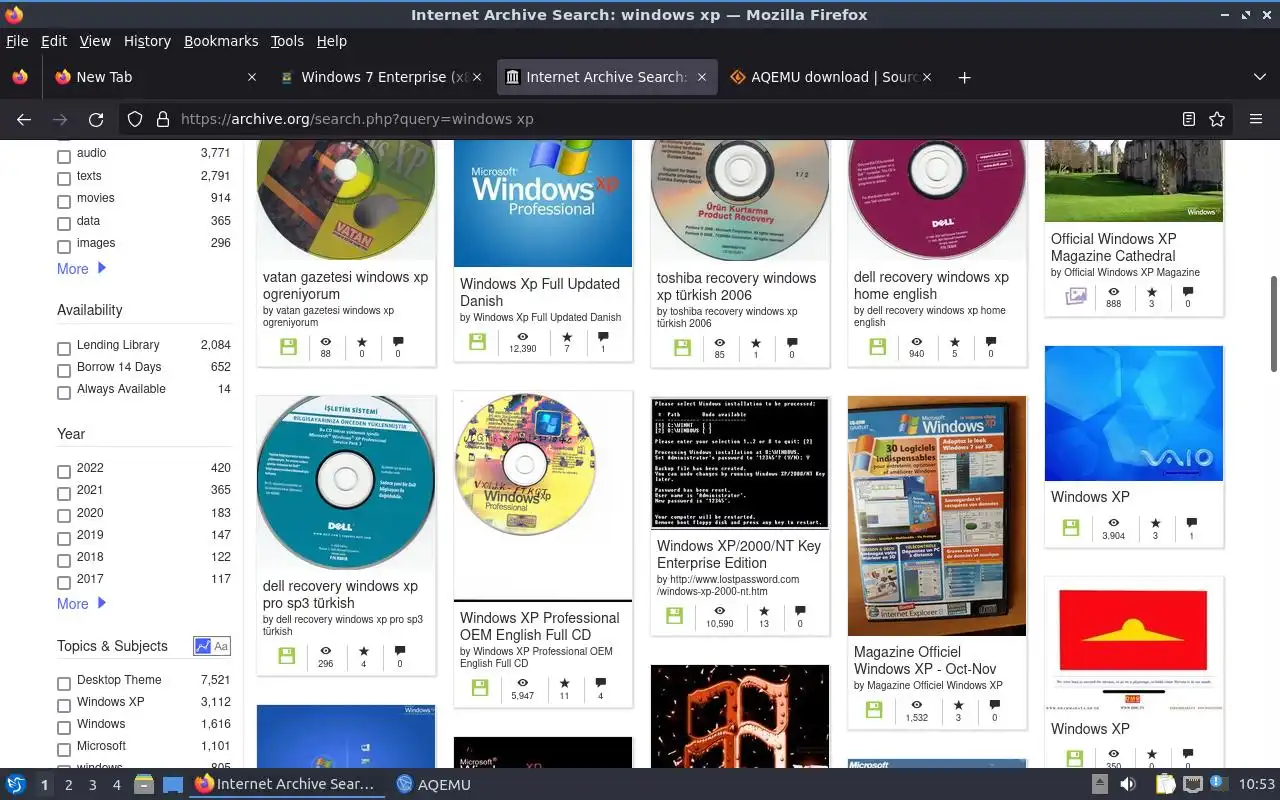Switch topics view to Aa text icon
The width and height of the screenshot is (1280, 800).
click(221, 646)
